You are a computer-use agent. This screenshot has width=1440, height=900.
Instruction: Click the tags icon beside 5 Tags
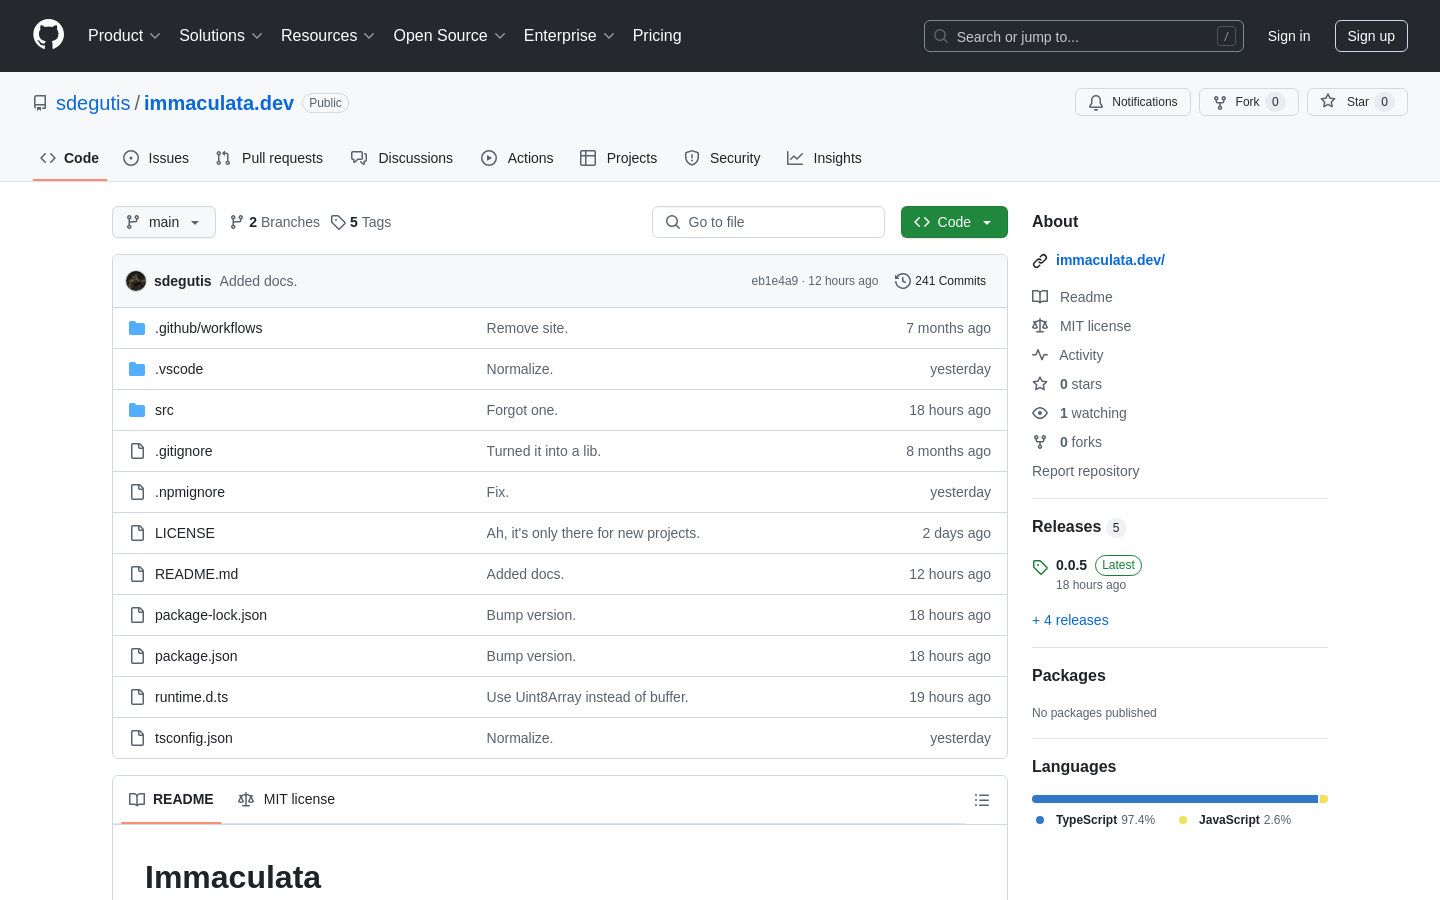click(x=338, y=222)
